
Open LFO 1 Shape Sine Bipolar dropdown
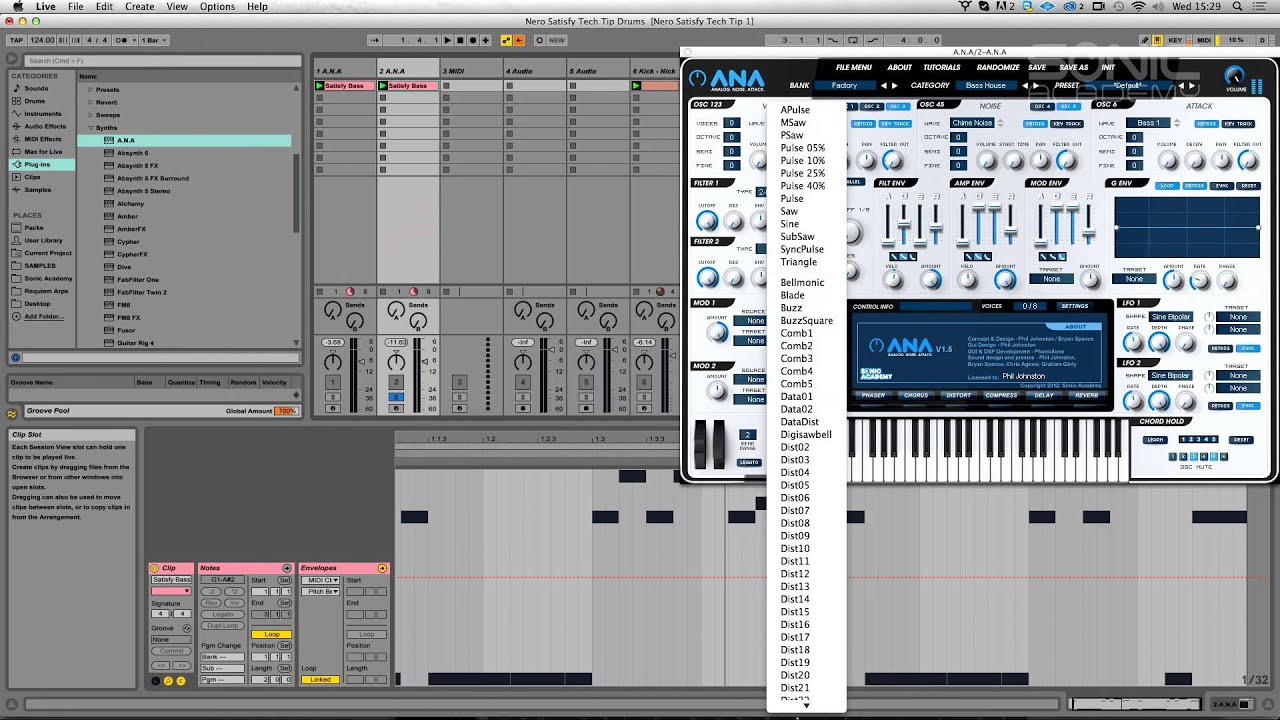(1171, 317)
